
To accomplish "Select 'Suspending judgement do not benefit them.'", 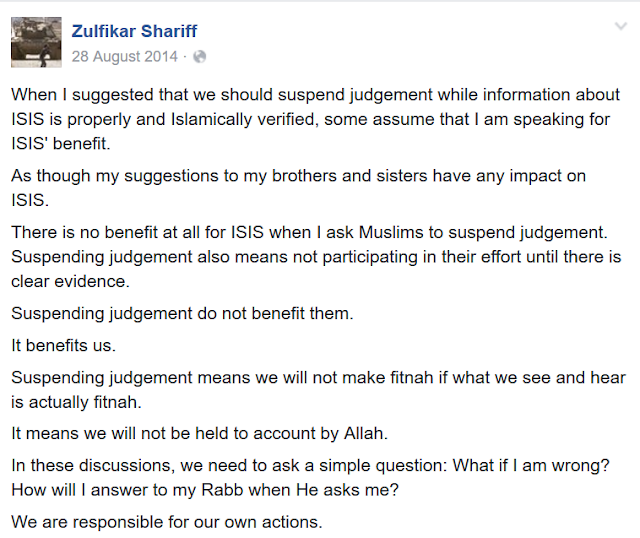I will pyautogui.click(x=182, y=314).
